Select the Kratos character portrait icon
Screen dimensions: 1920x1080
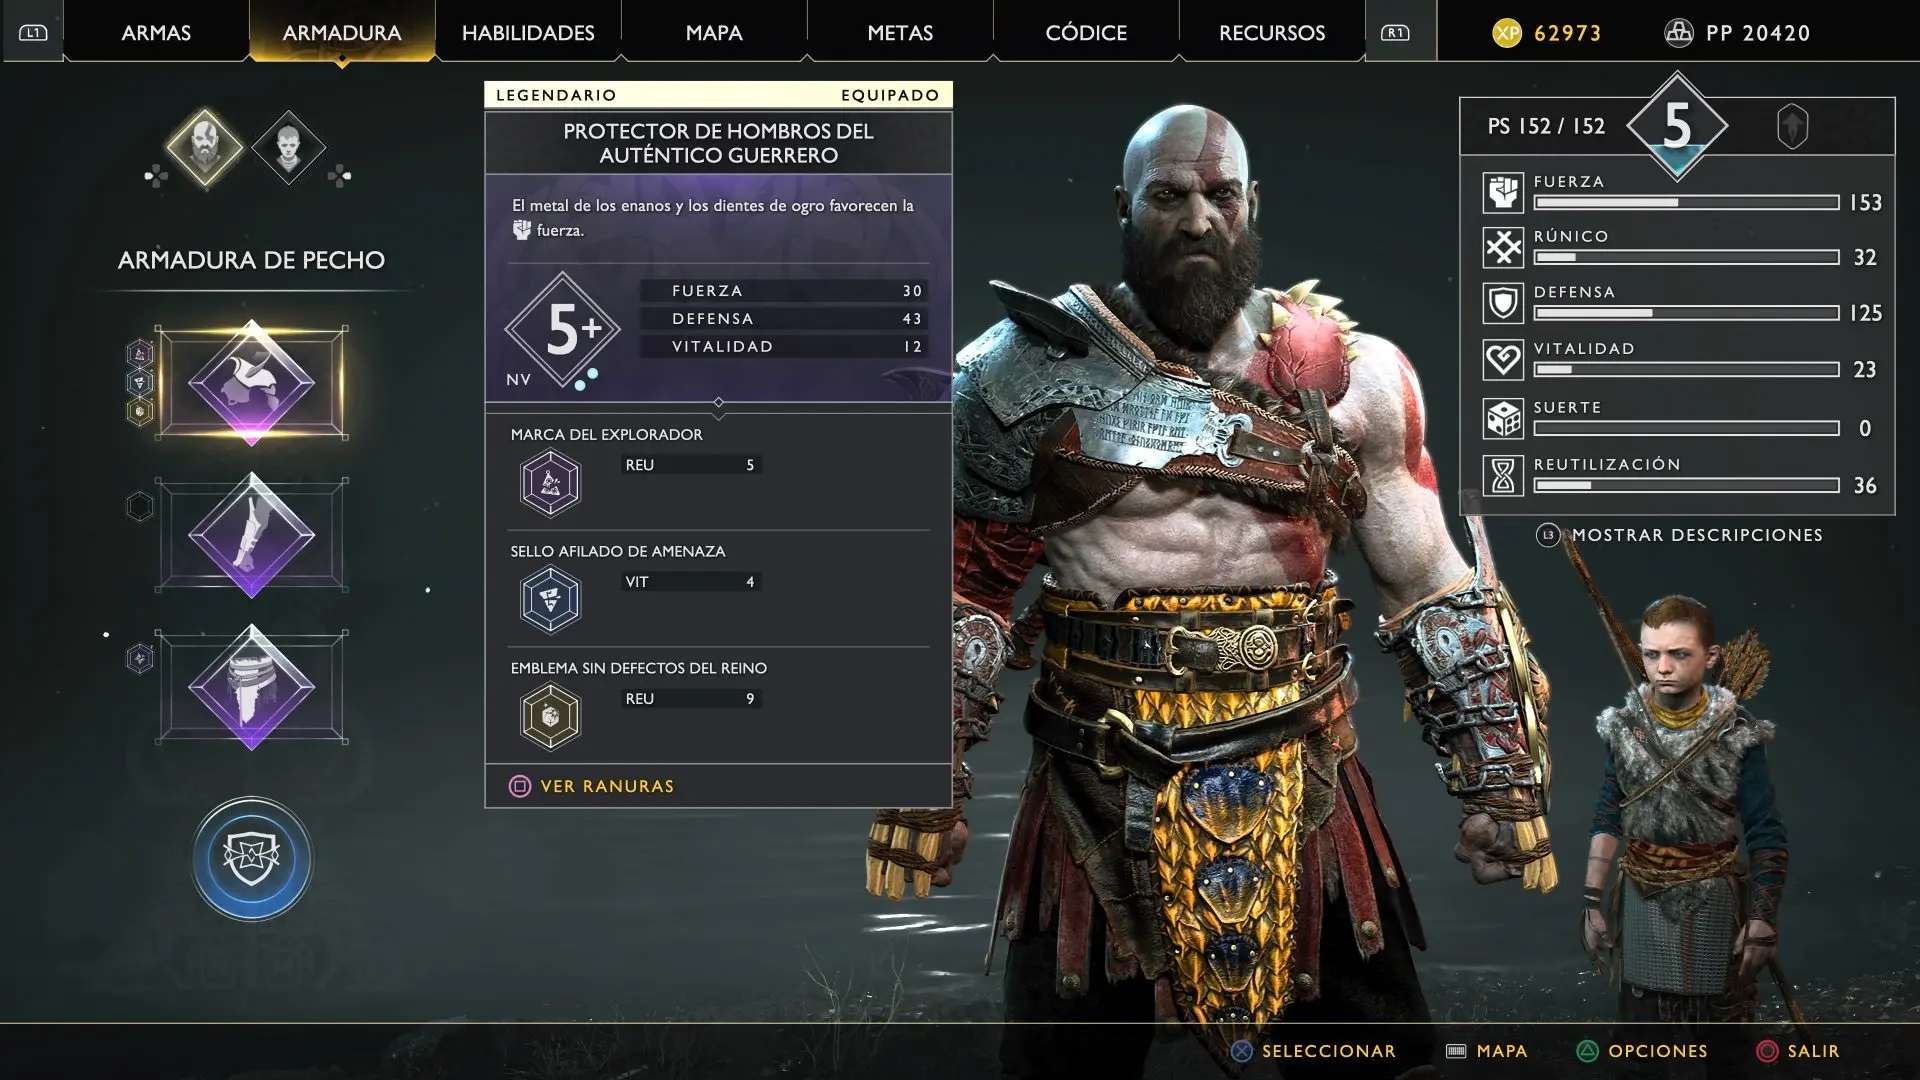(205, 148)
